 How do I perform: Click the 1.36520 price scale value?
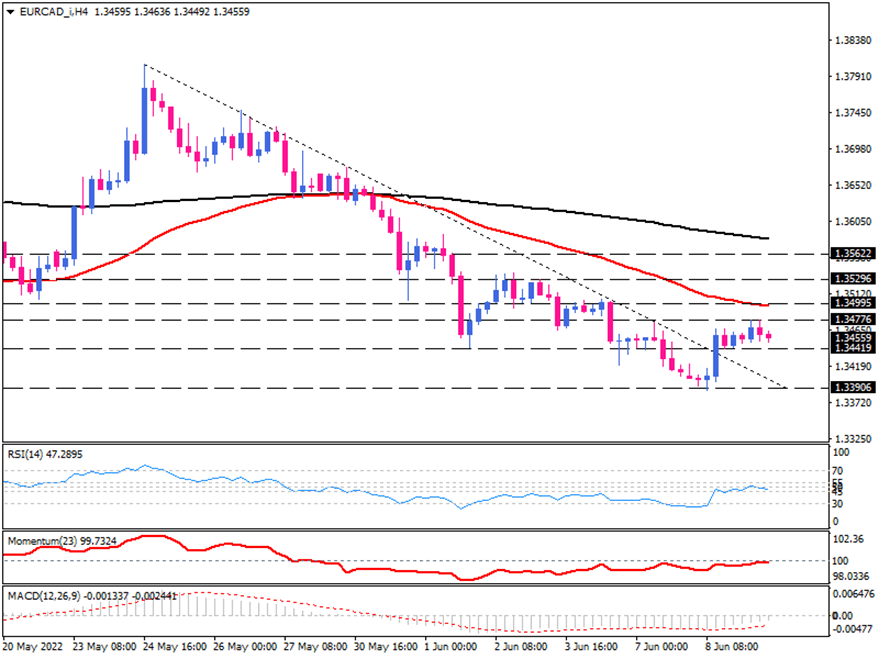click(x=853, y=185)
